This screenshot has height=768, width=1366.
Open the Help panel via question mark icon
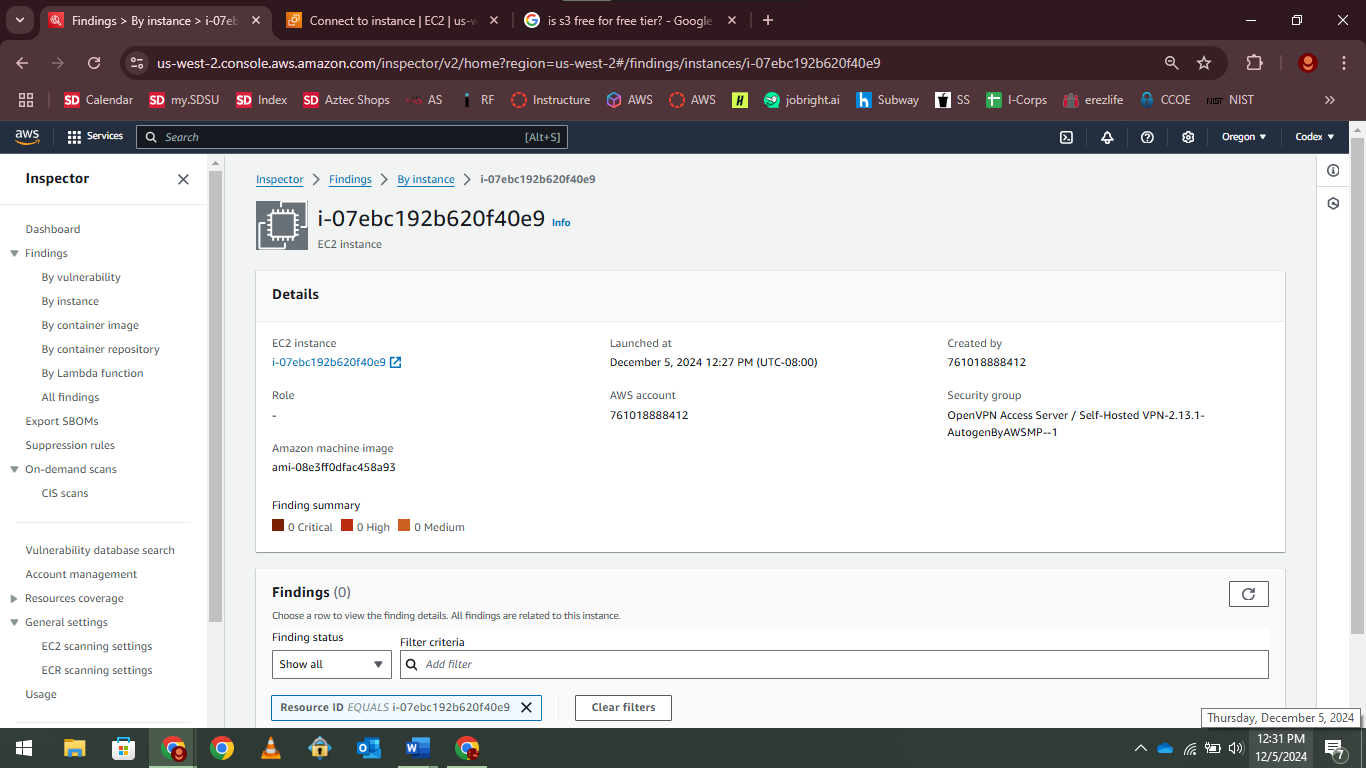point(1147,137)
